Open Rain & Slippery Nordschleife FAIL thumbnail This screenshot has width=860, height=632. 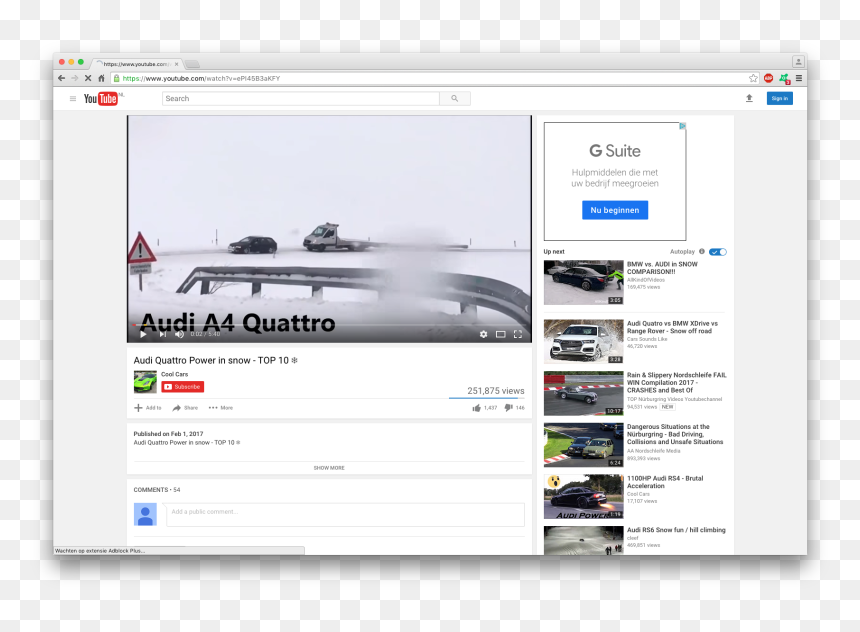pyautogui.click(x=584, y=393)
